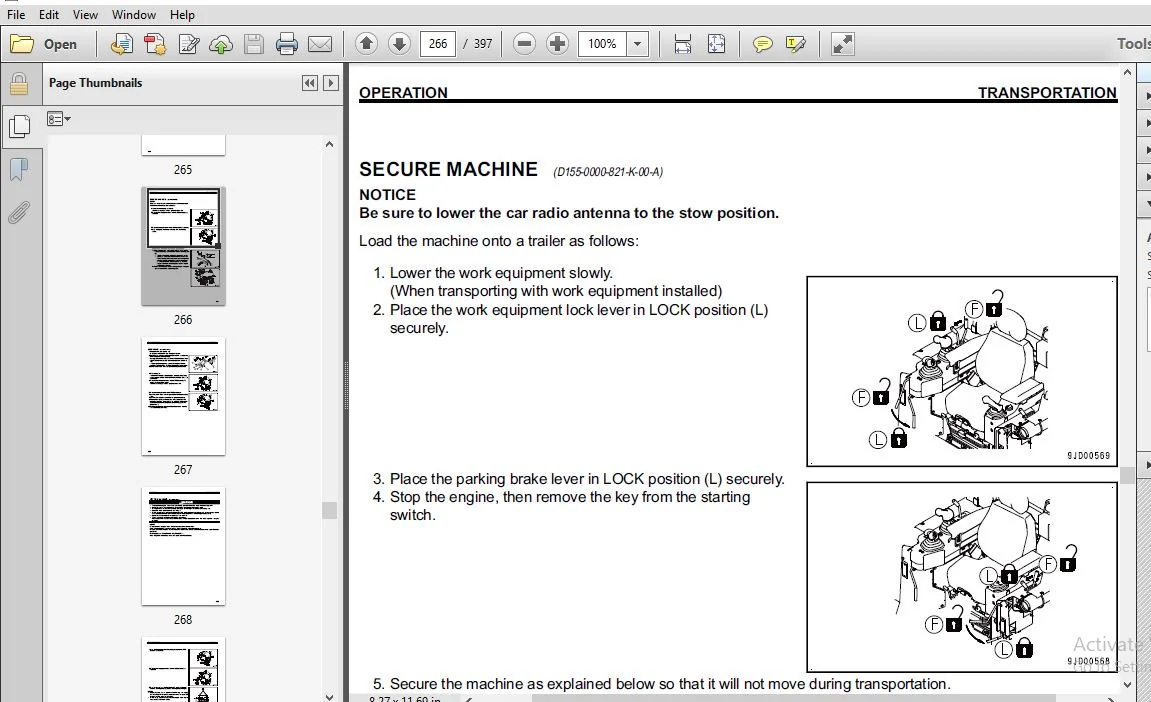Viewport: 1151px width, 702px height.
Task: Open the Tools pane
Action: (x=1133, y=44)
